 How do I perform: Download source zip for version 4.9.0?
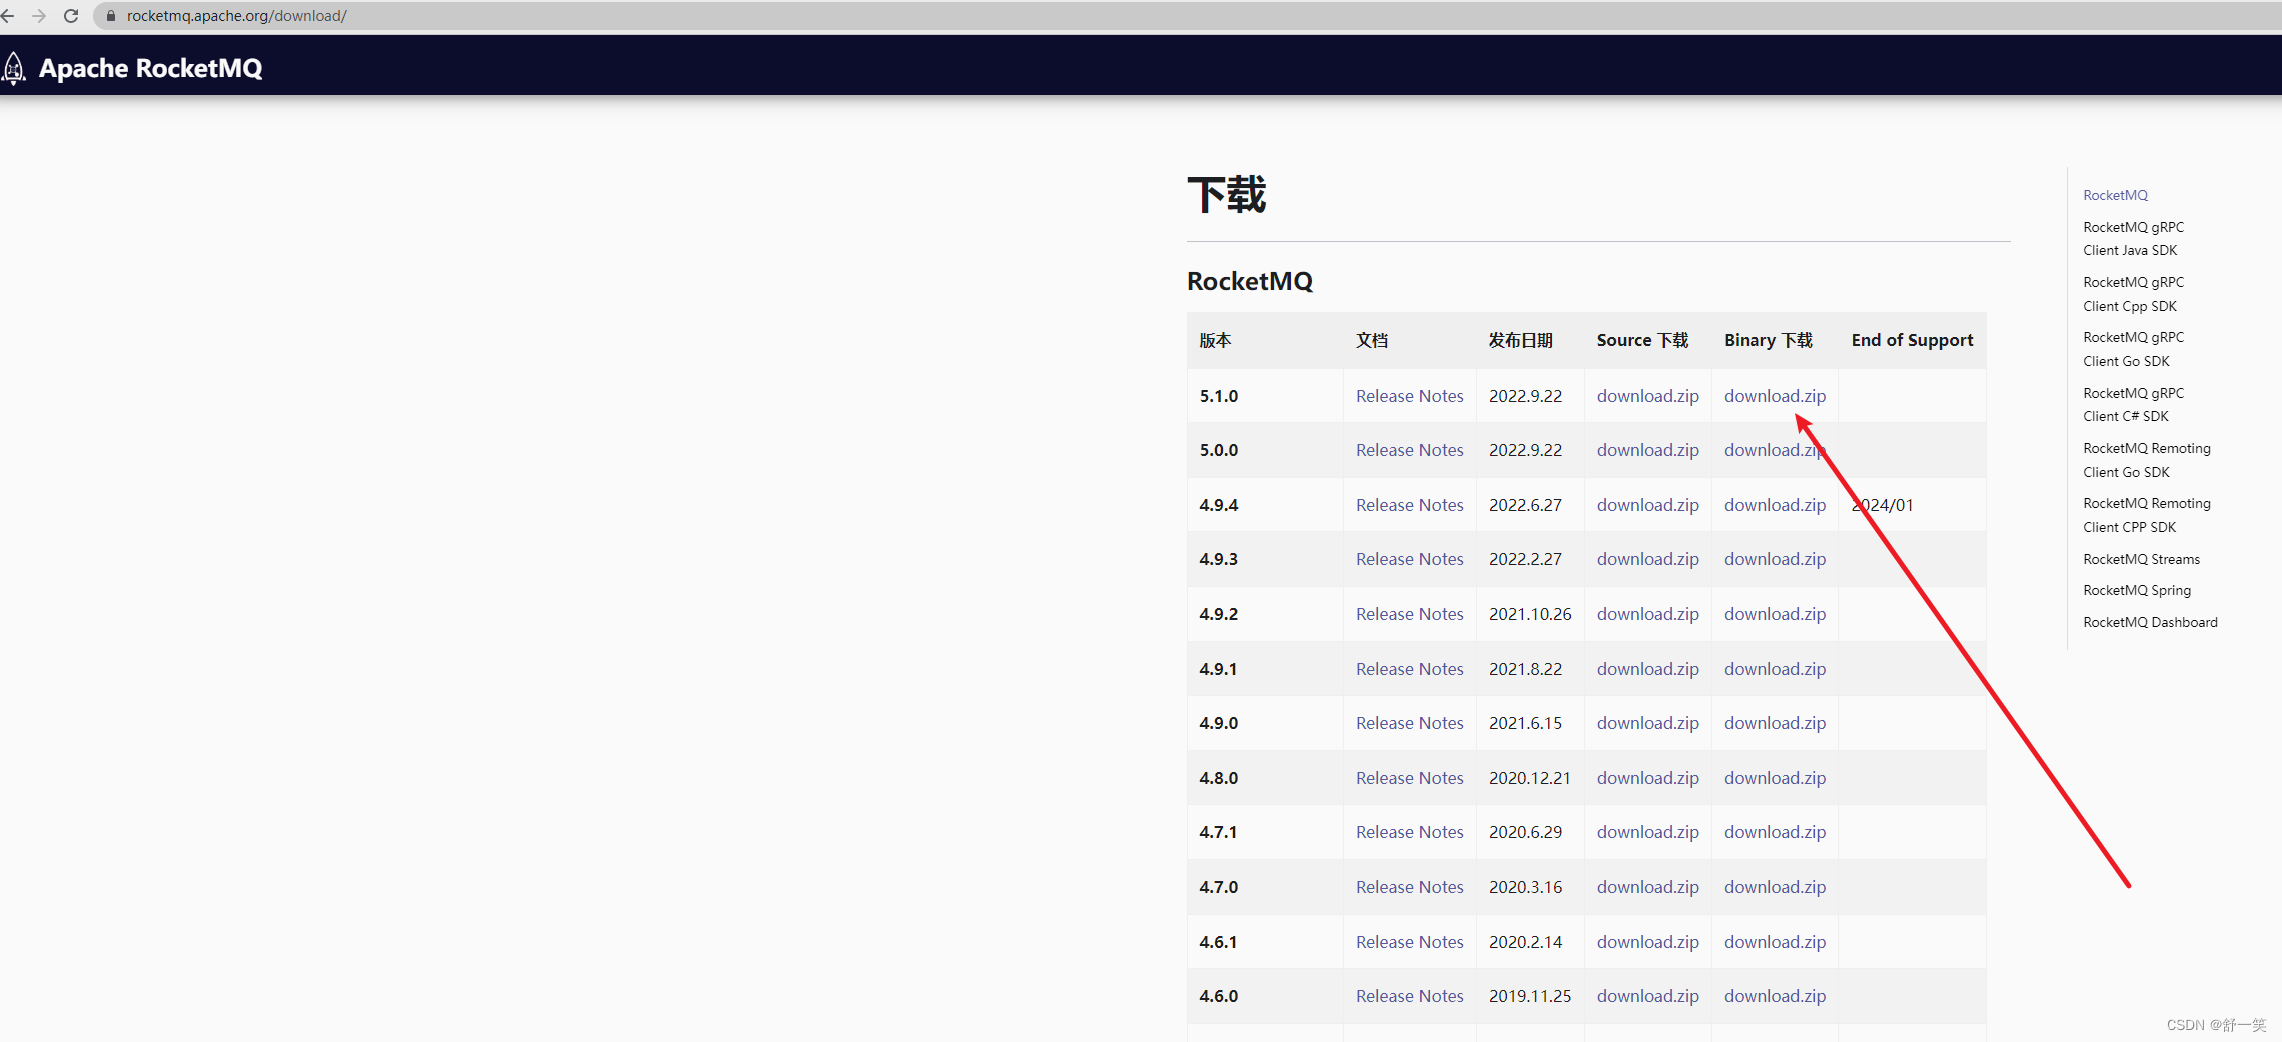point(1647,723)
